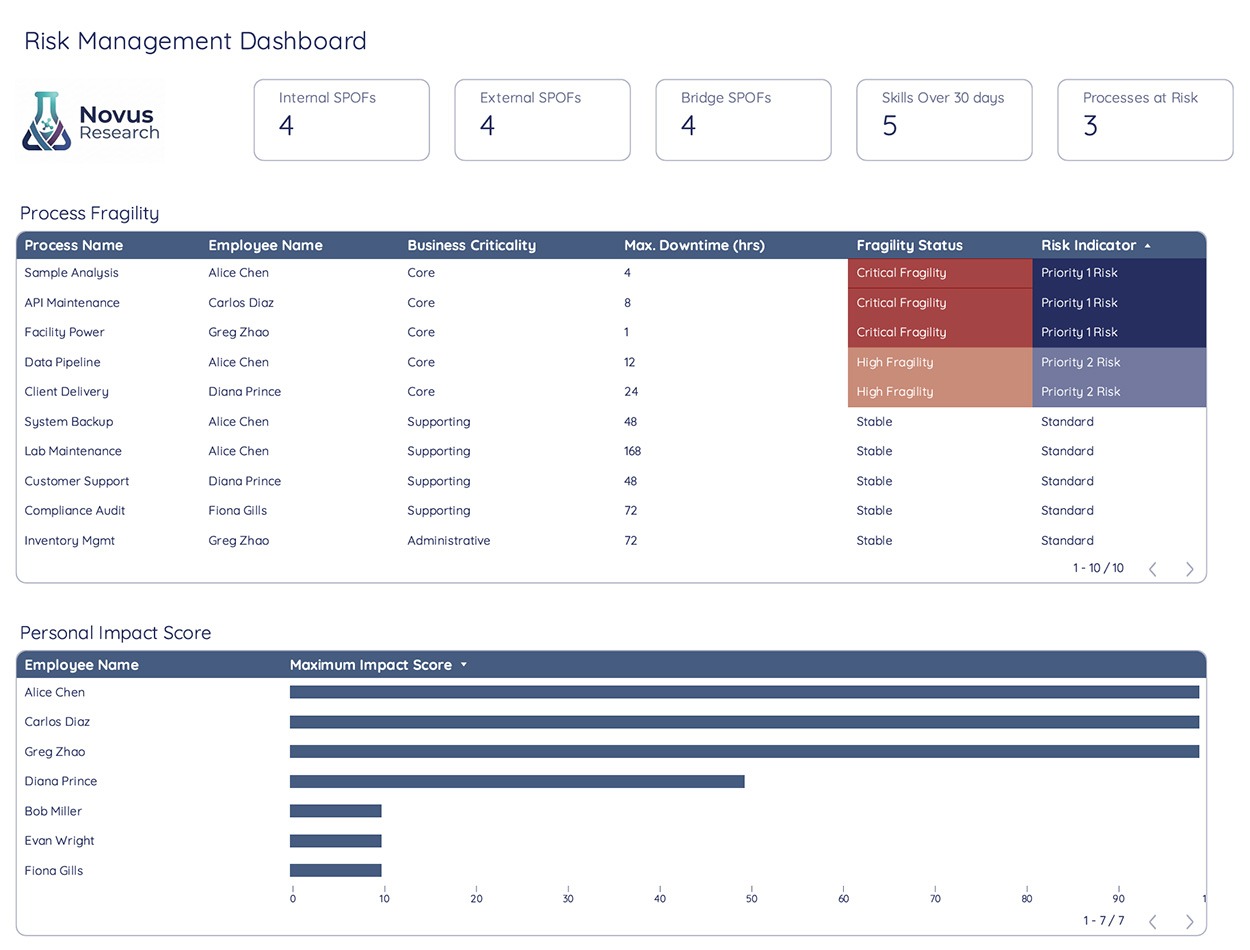Image resolution: width=1250 pixels, height=950 pixels.
Task: Sort by Business Criticality column header
Action: point(471,245)
